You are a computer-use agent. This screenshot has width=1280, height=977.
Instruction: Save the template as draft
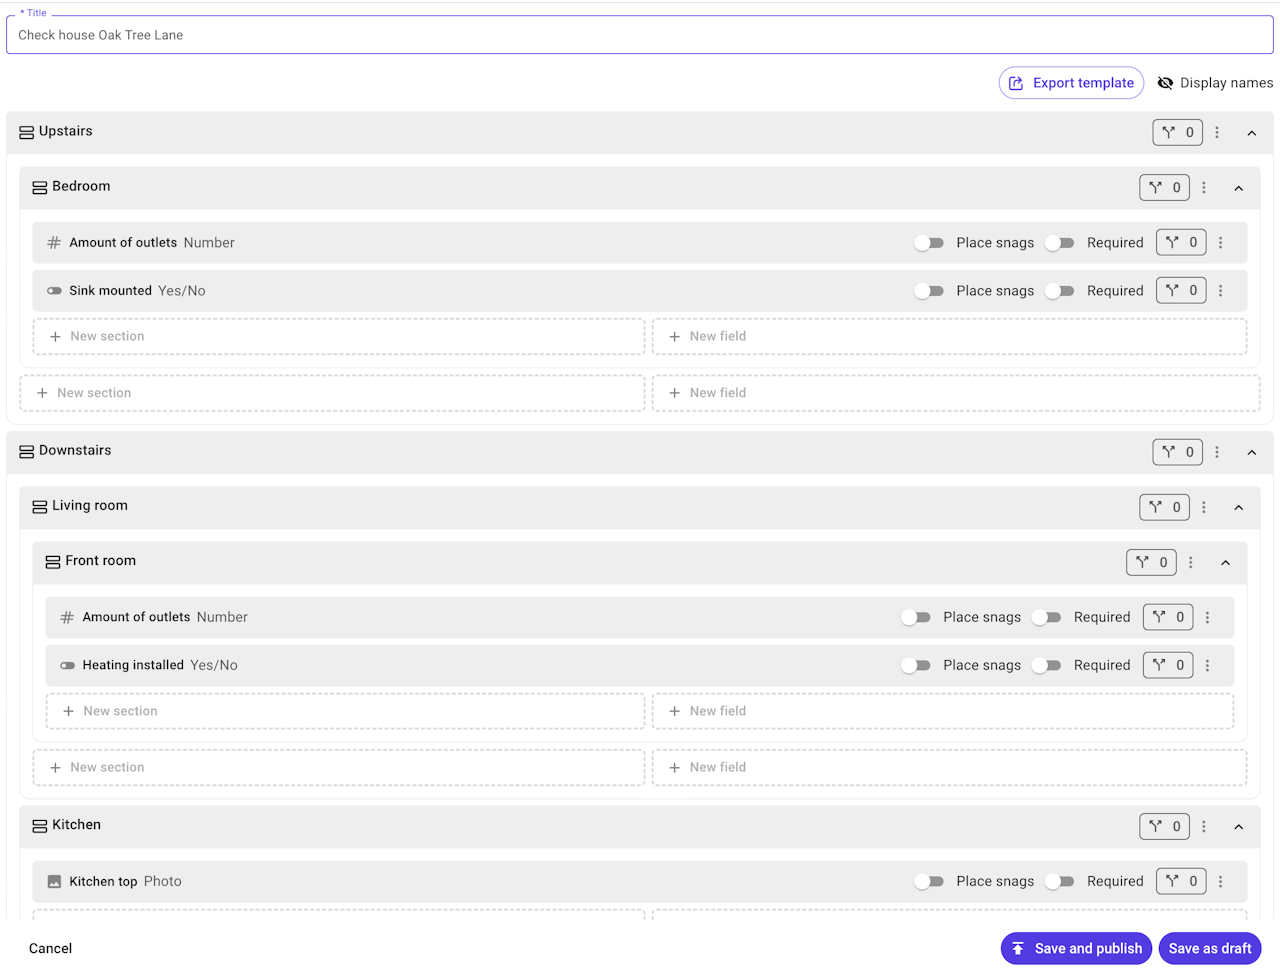1209,948
